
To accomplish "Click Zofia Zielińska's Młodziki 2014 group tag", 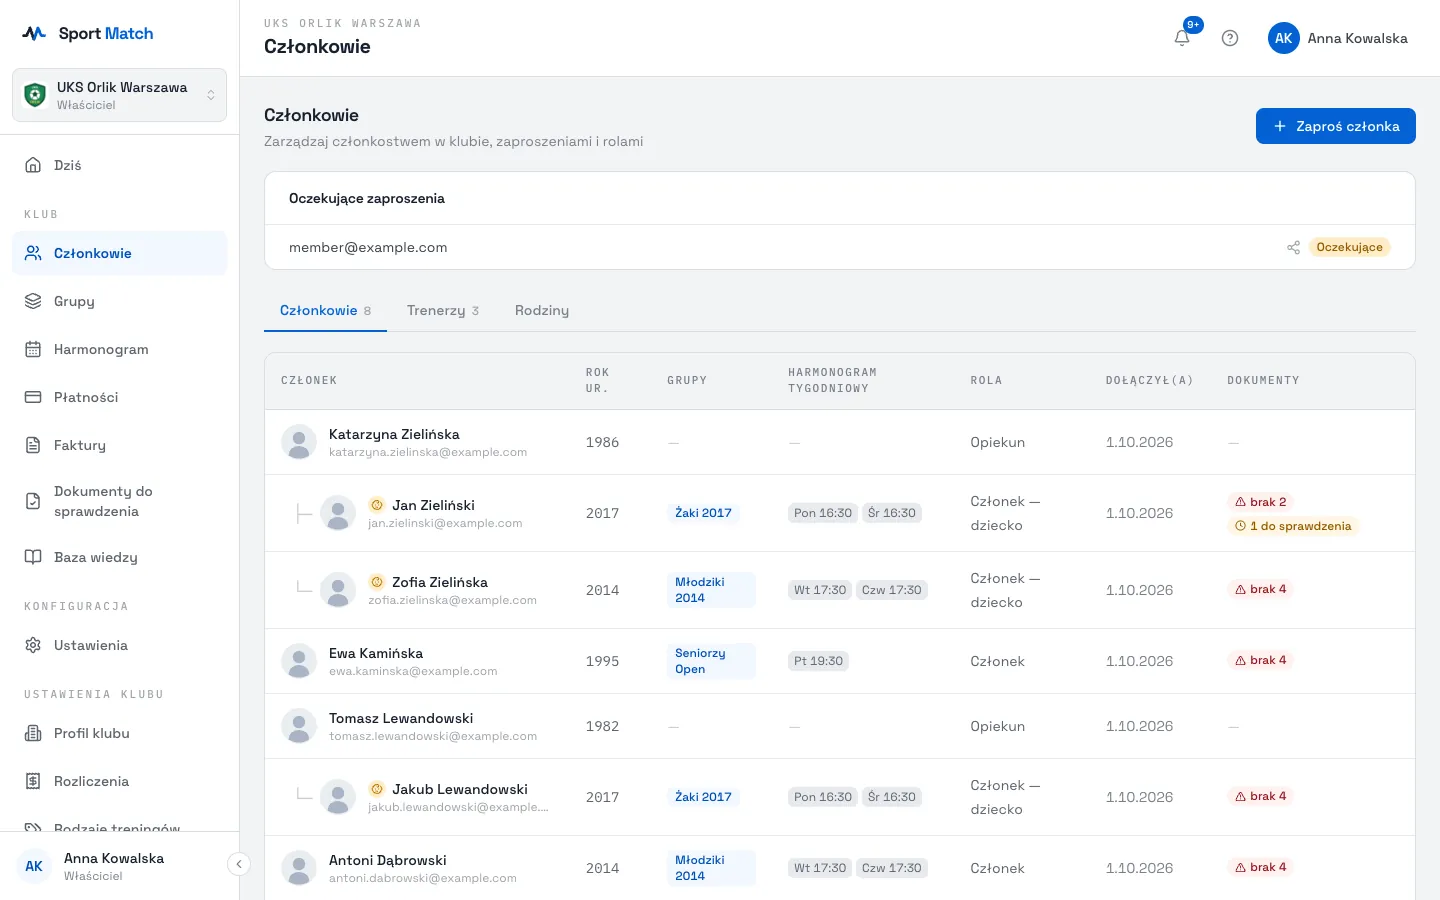I will point(711,590).
